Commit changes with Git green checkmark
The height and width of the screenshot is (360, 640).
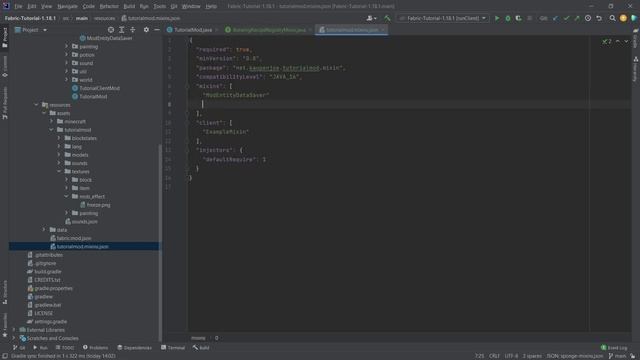coord(566,18)
